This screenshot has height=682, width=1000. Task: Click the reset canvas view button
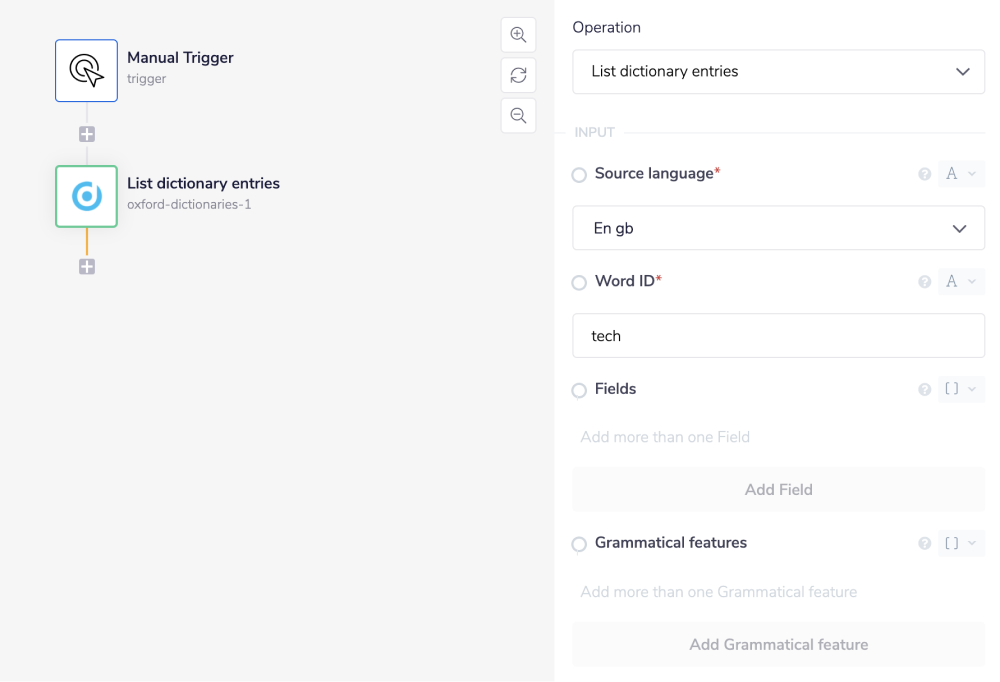click(x=518, y=75)
